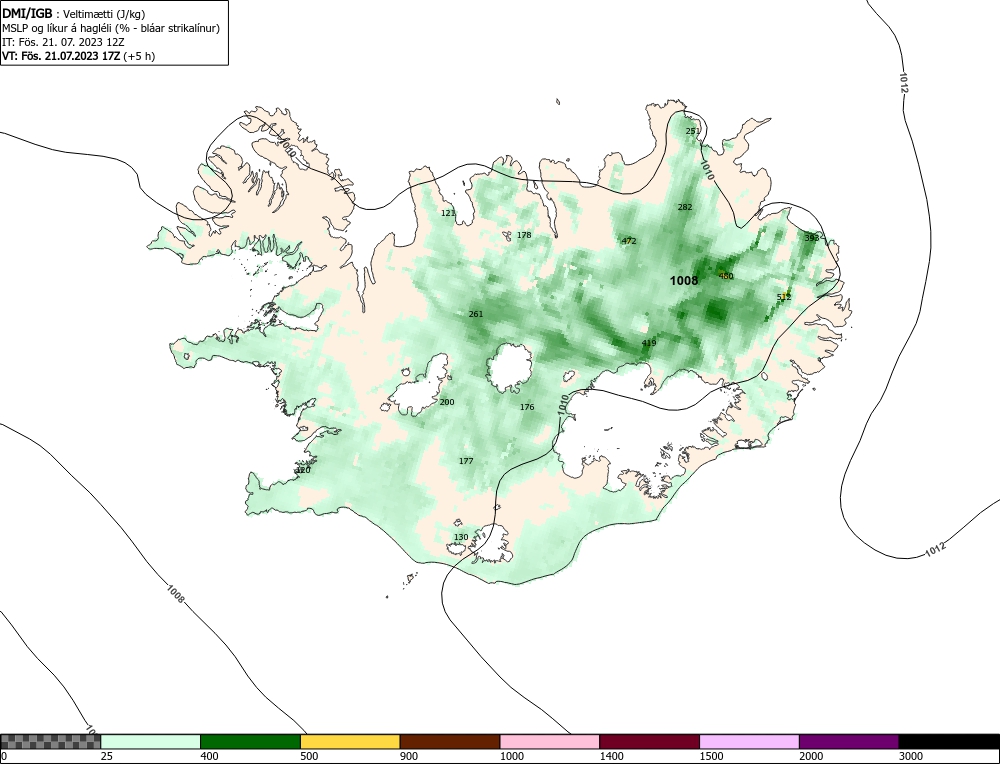1000x764 pixels.
Task: Pick the lavender 1500–2000 legend swatch
Action: pos(749,742)
